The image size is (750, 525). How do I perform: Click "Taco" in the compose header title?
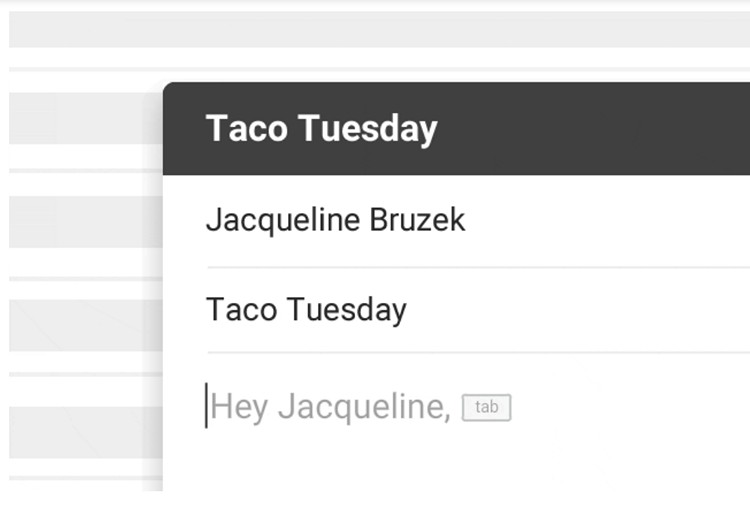pyautogui.click(x=247, y=129)
